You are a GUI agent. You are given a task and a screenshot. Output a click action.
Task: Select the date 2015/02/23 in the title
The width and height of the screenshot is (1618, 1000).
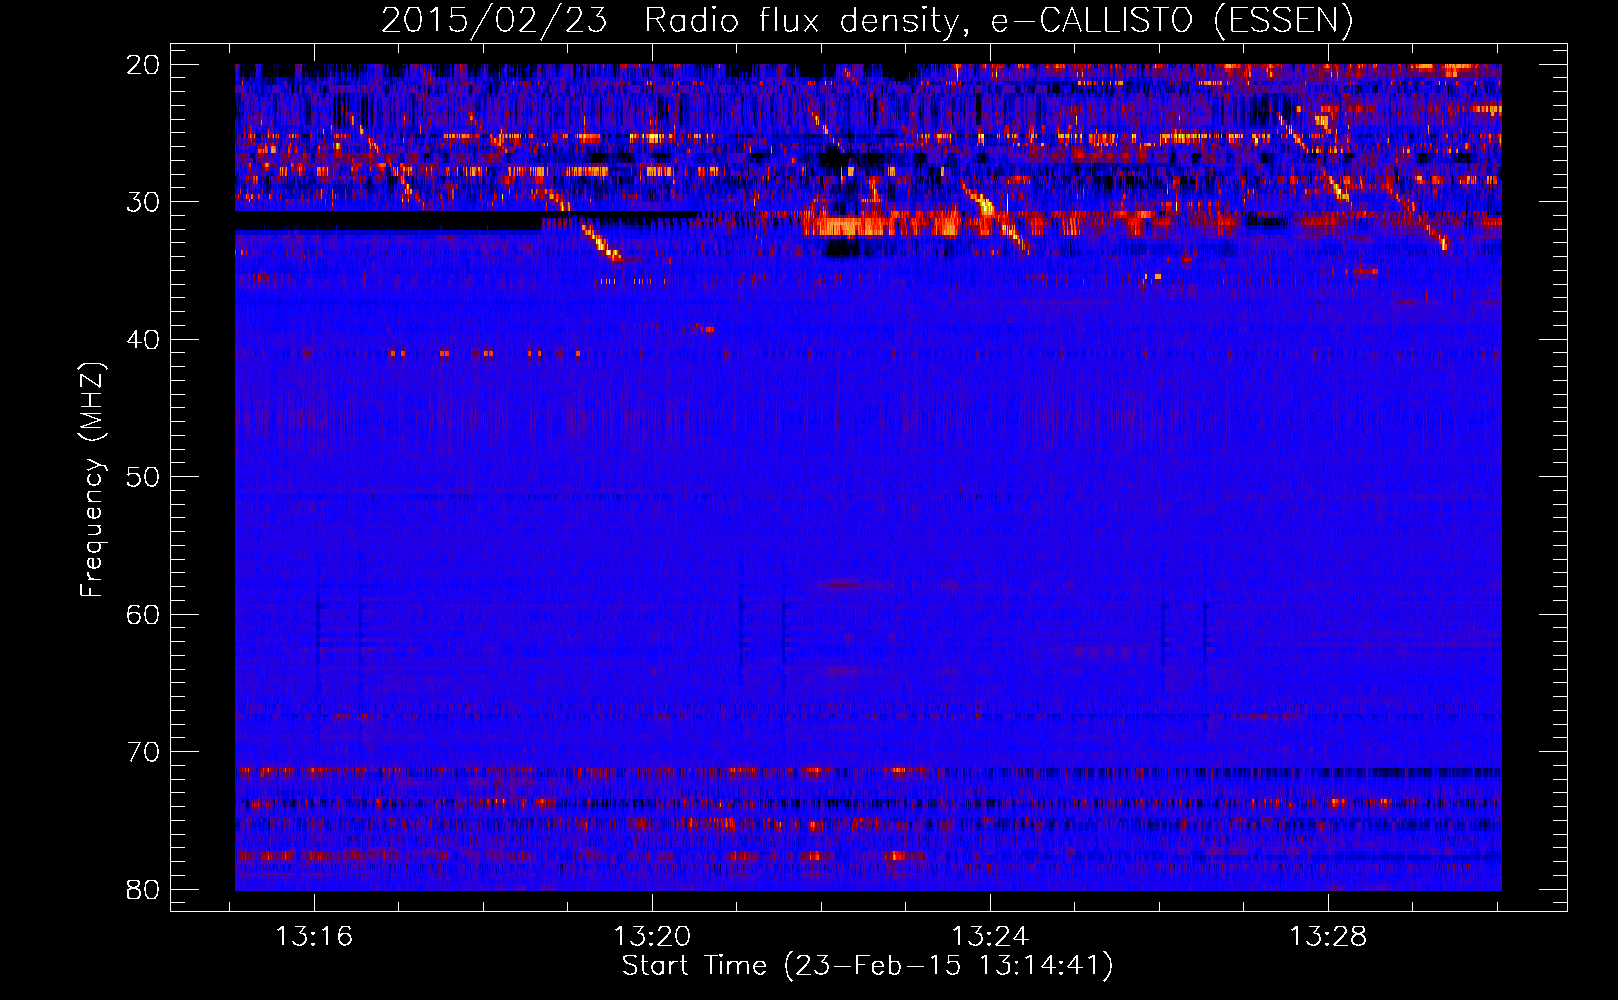[x=494, y=21]
